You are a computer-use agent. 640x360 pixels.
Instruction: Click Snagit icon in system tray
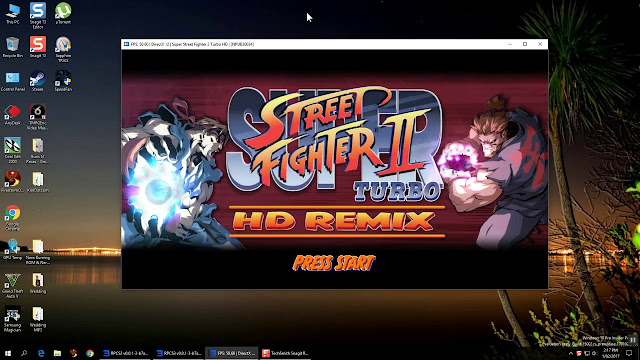coord(579,353)
